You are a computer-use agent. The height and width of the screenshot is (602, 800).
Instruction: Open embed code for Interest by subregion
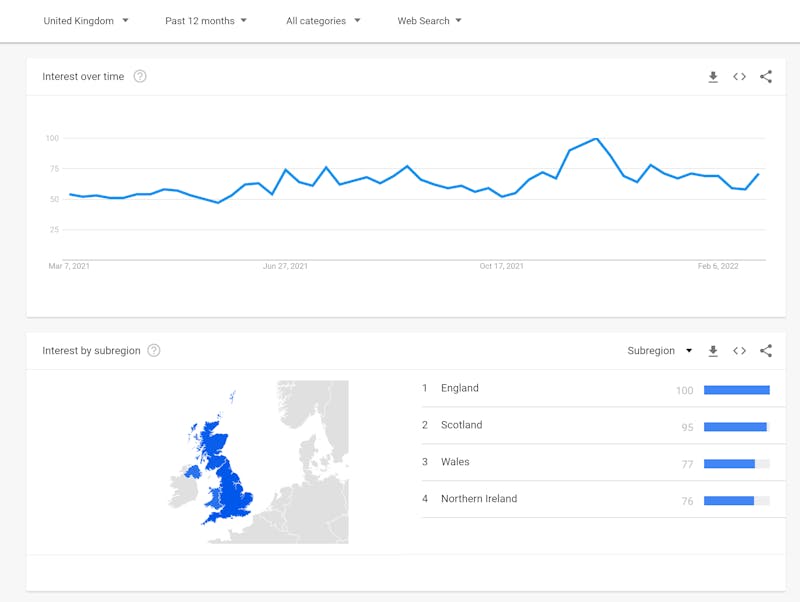[739, 350]
